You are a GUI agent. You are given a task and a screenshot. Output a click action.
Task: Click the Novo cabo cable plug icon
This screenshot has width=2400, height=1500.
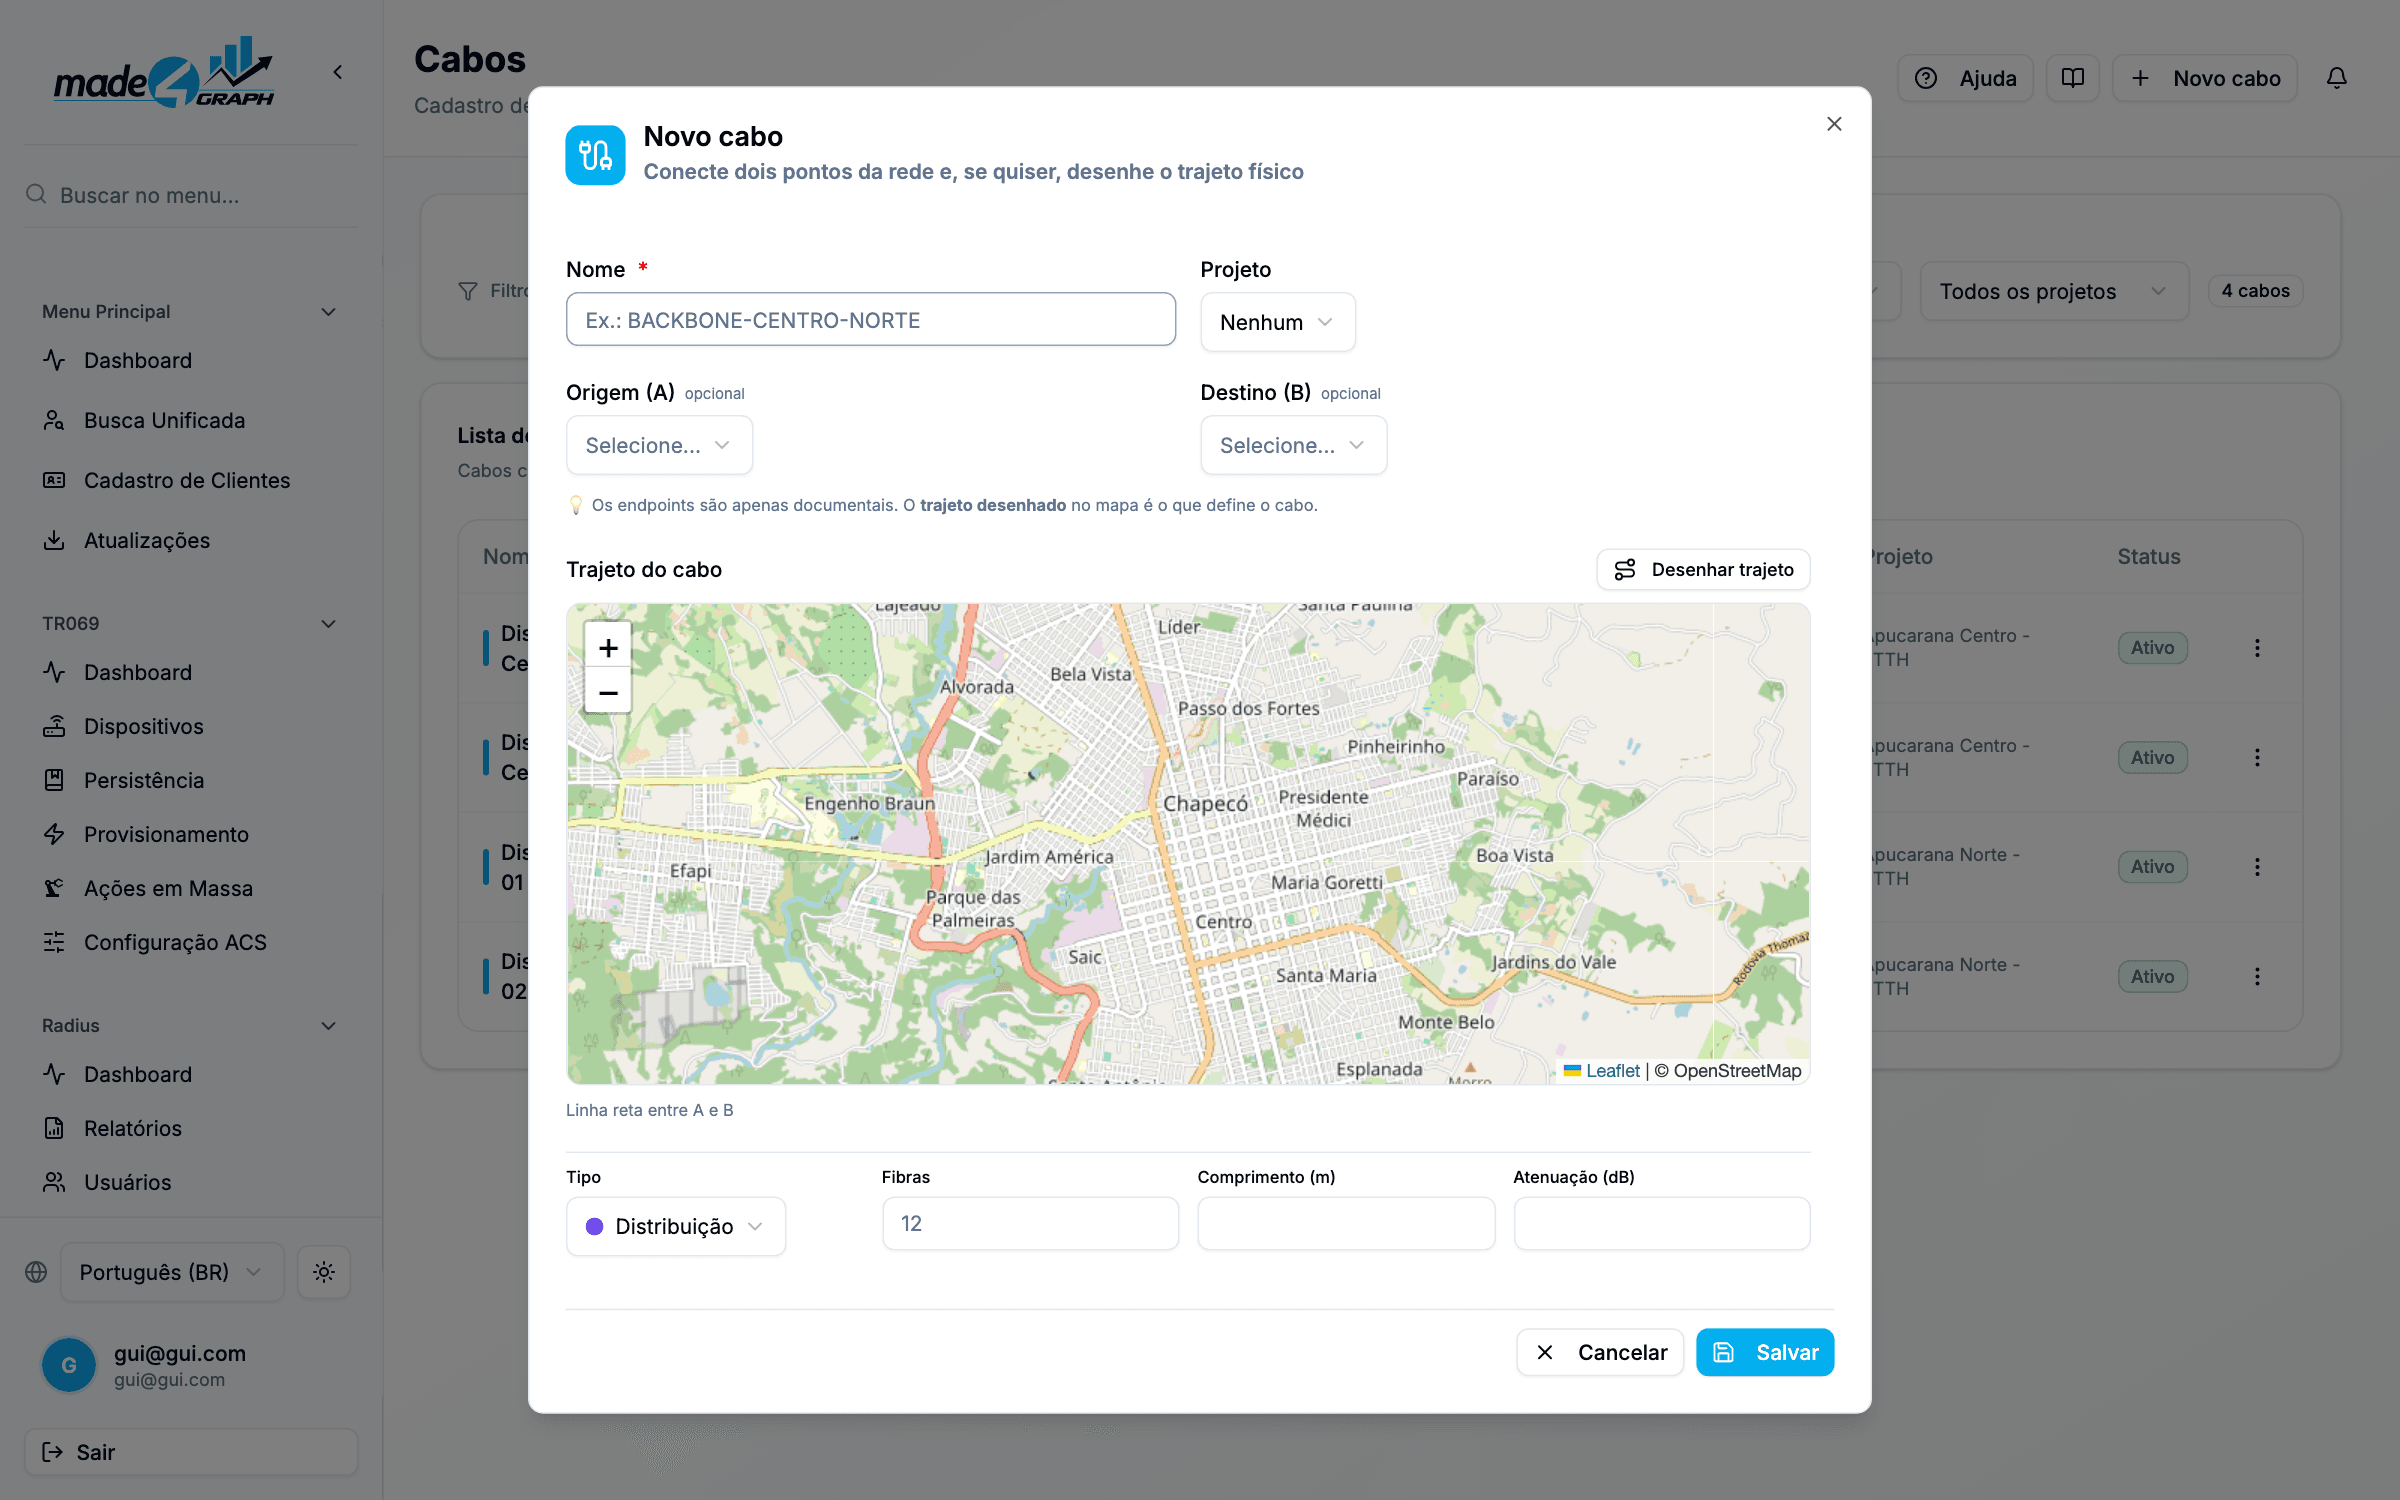[595, 155]
